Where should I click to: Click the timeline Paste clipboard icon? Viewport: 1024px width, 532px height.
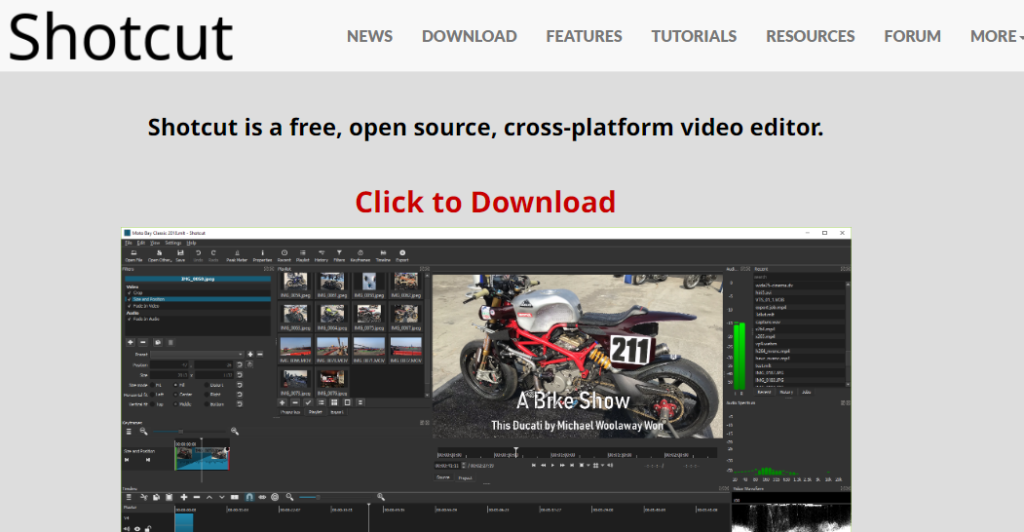click(x=169, y=497)
